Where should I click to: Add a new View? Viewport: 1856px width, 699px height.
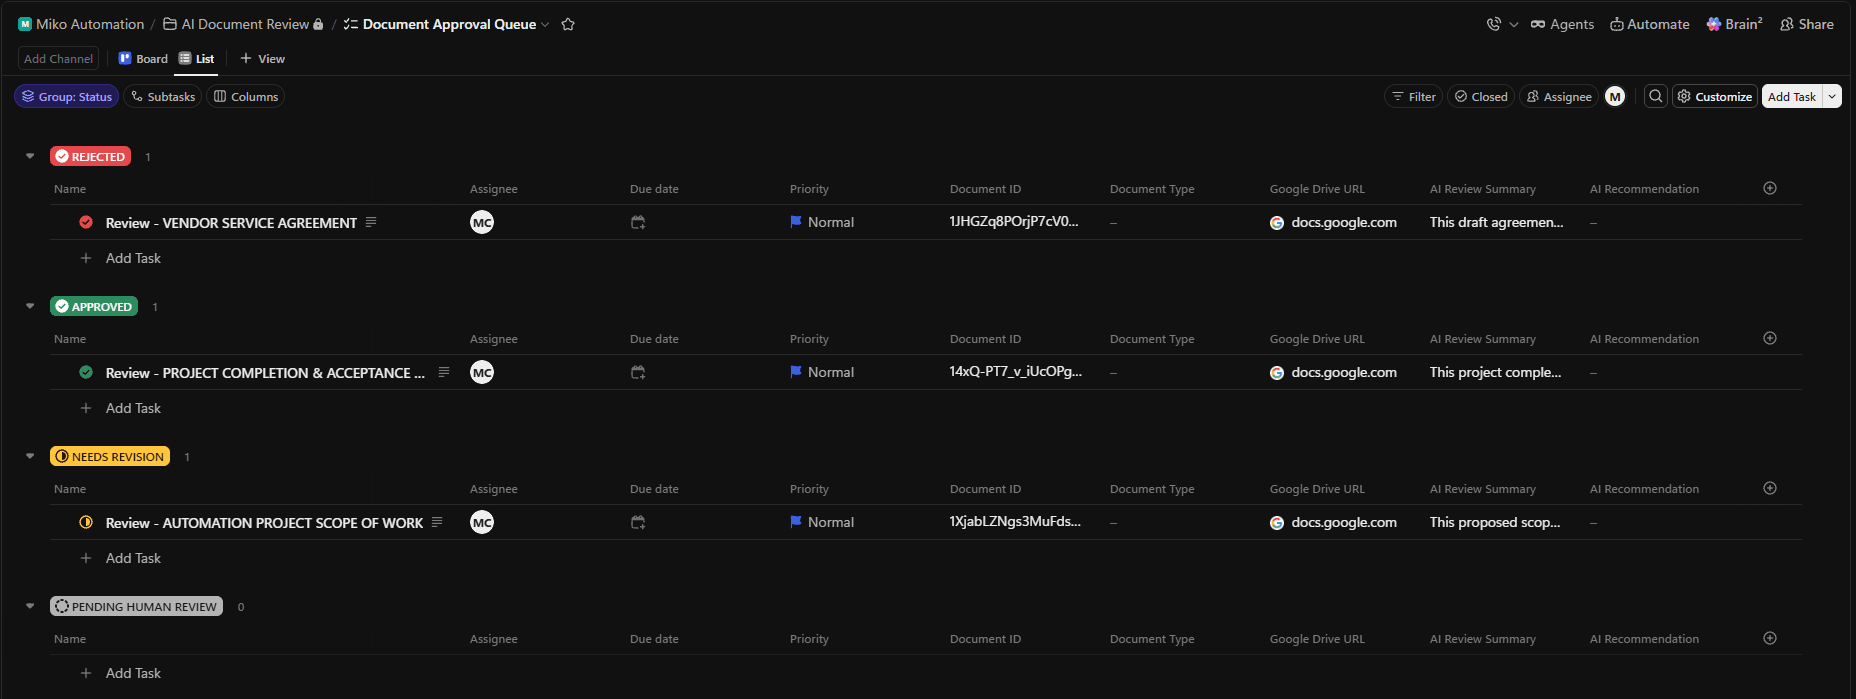[262, 58]
